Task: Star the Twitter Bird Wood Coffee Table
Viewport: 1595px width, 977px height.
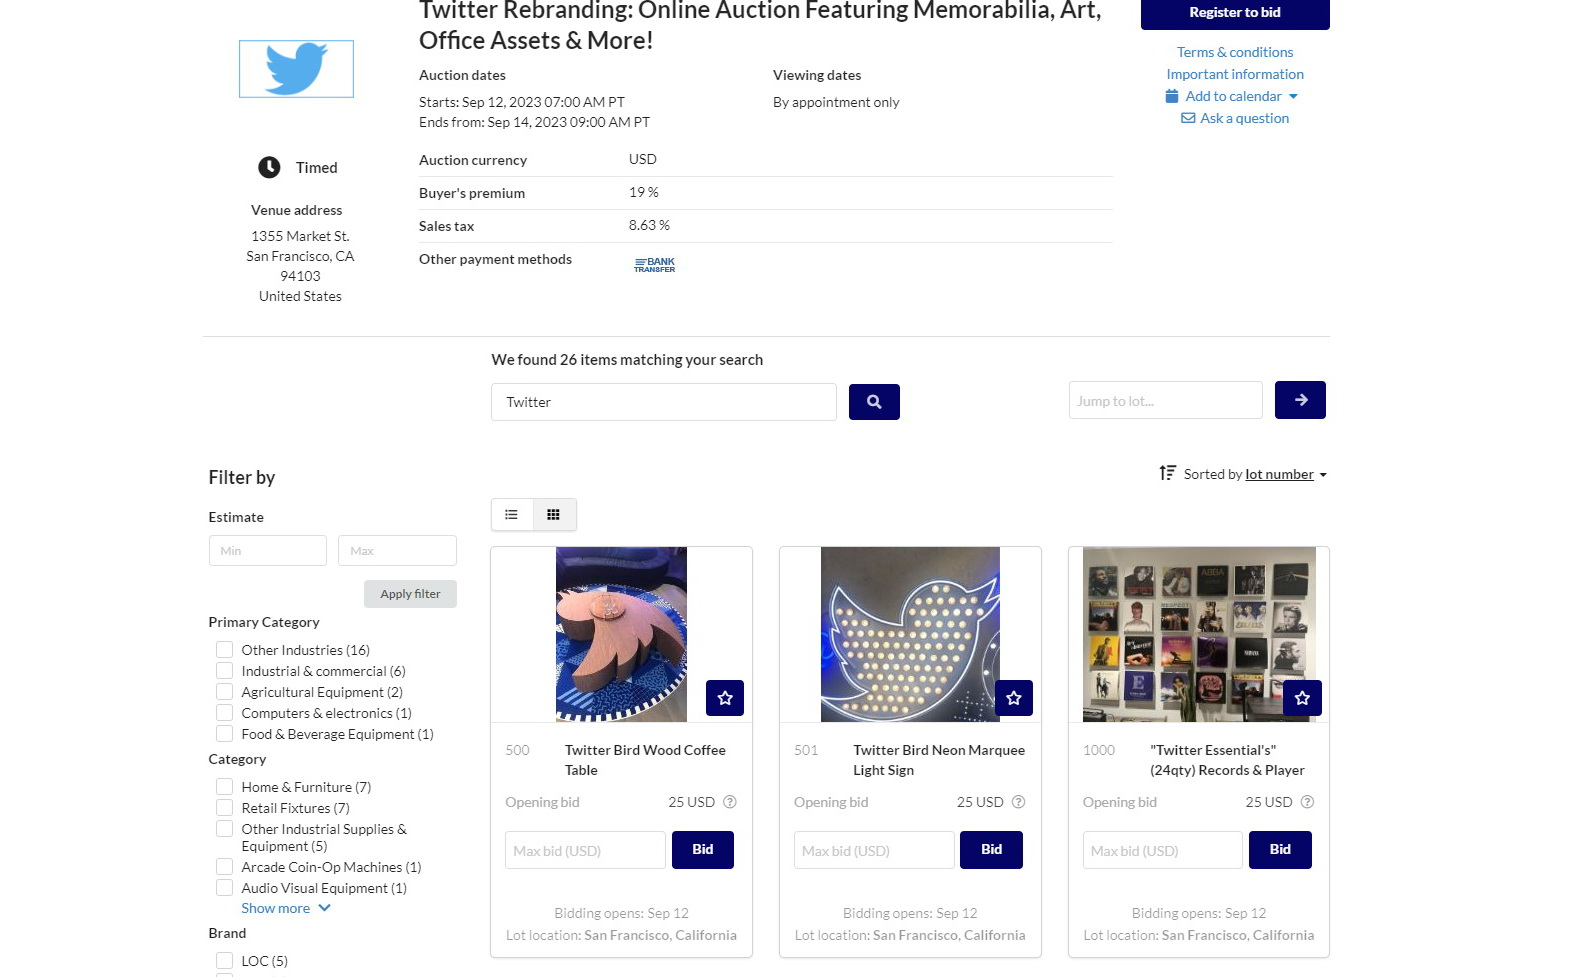Action: click(x=725, y=698)
